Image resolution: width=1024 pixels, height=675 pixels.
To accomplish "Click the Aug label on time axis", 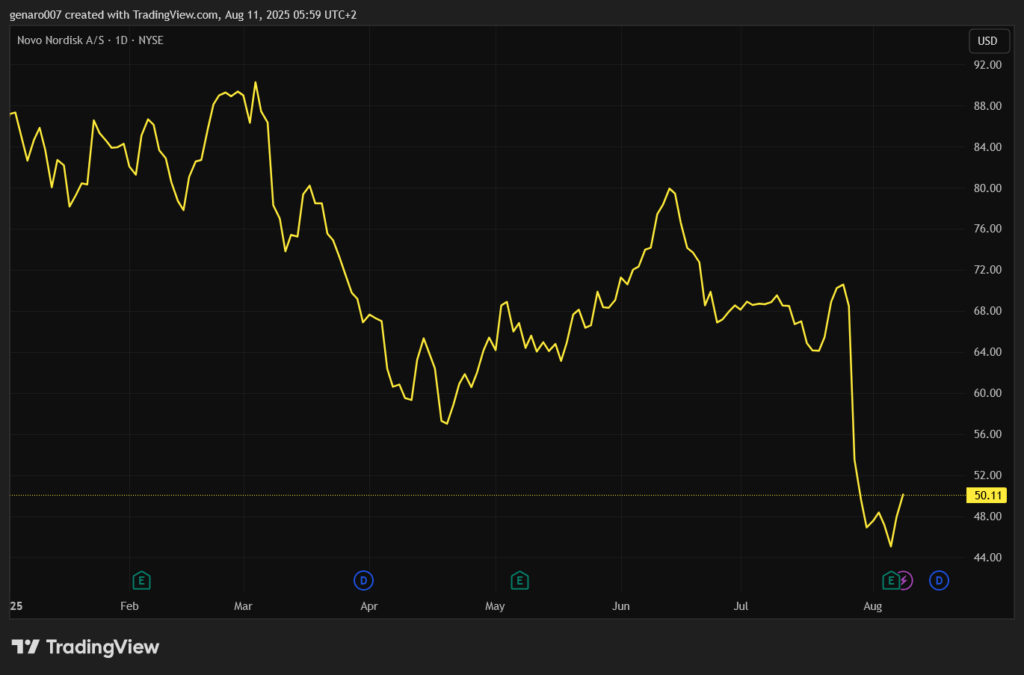I will [872, 606].
